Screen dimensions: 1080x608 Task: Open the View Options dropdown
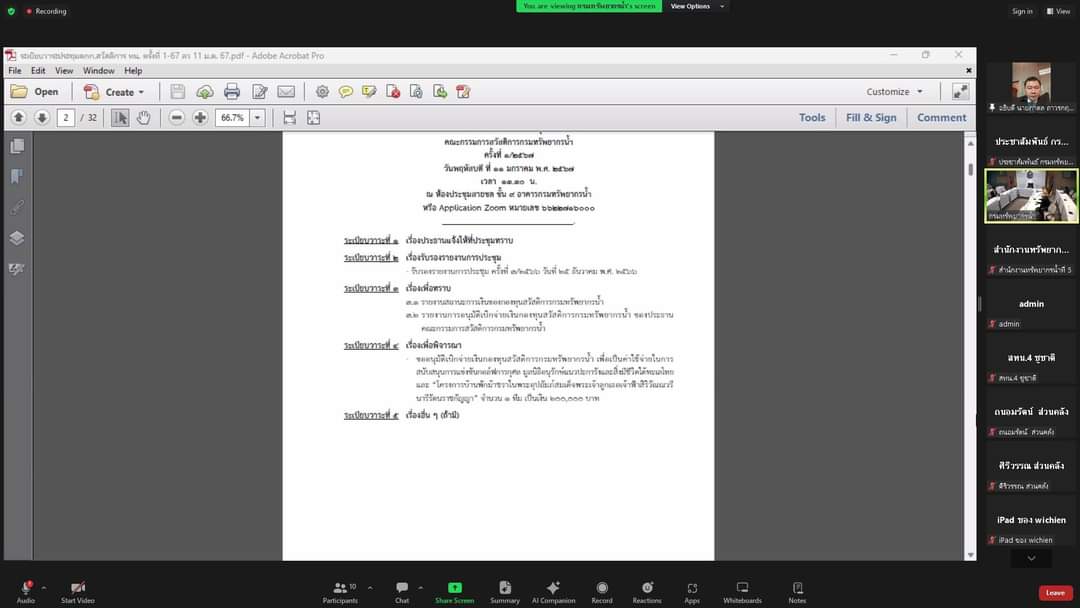point(697,6)
